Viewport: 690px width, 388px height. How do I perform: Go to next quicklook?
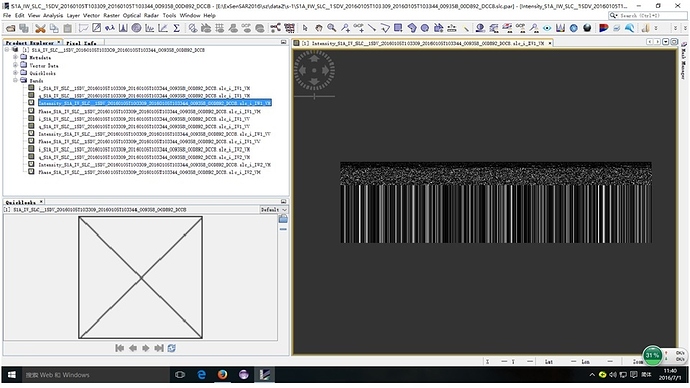146,348
